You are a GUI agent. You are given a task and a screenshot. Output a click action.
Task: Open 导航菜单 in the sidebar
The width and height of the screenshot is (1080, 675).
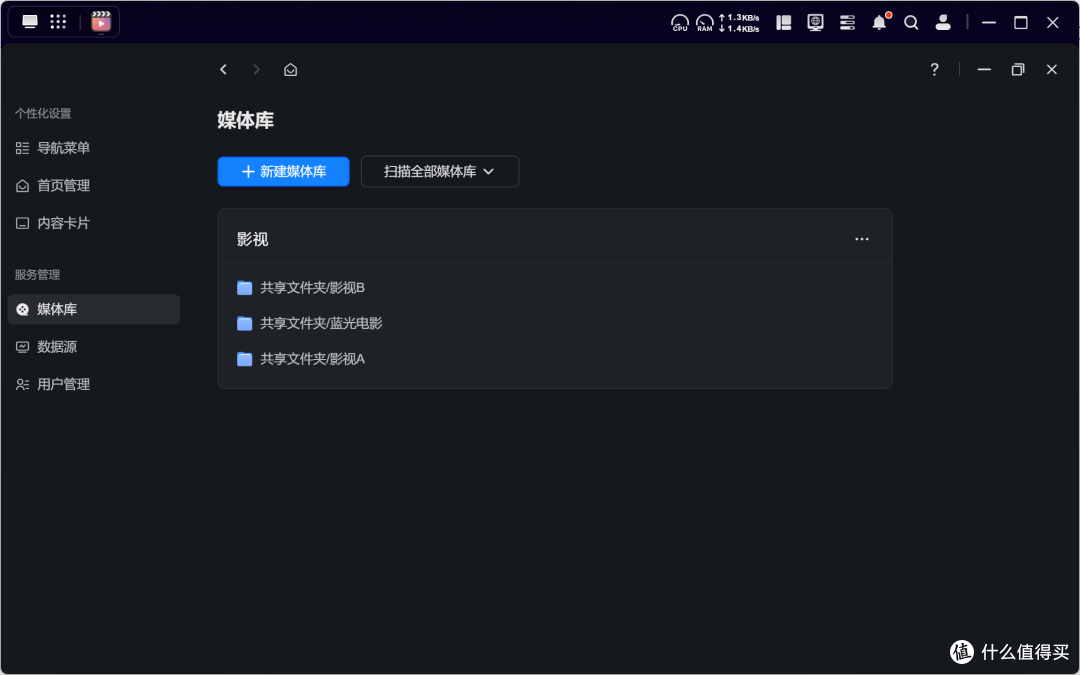point(94,148)
